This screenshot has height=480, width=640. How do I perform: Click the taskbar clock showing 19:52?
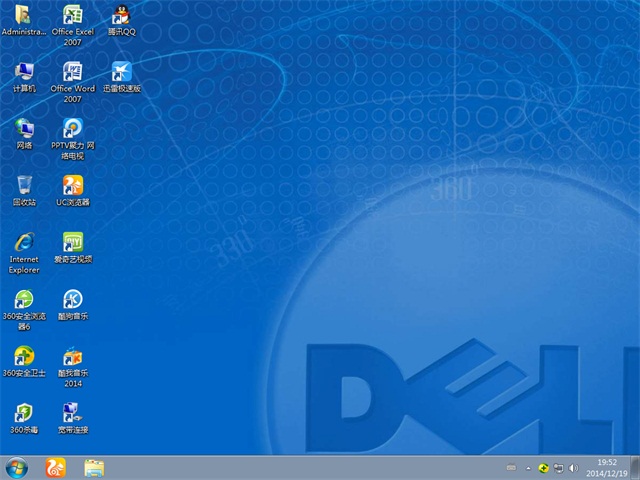point(608,467)
